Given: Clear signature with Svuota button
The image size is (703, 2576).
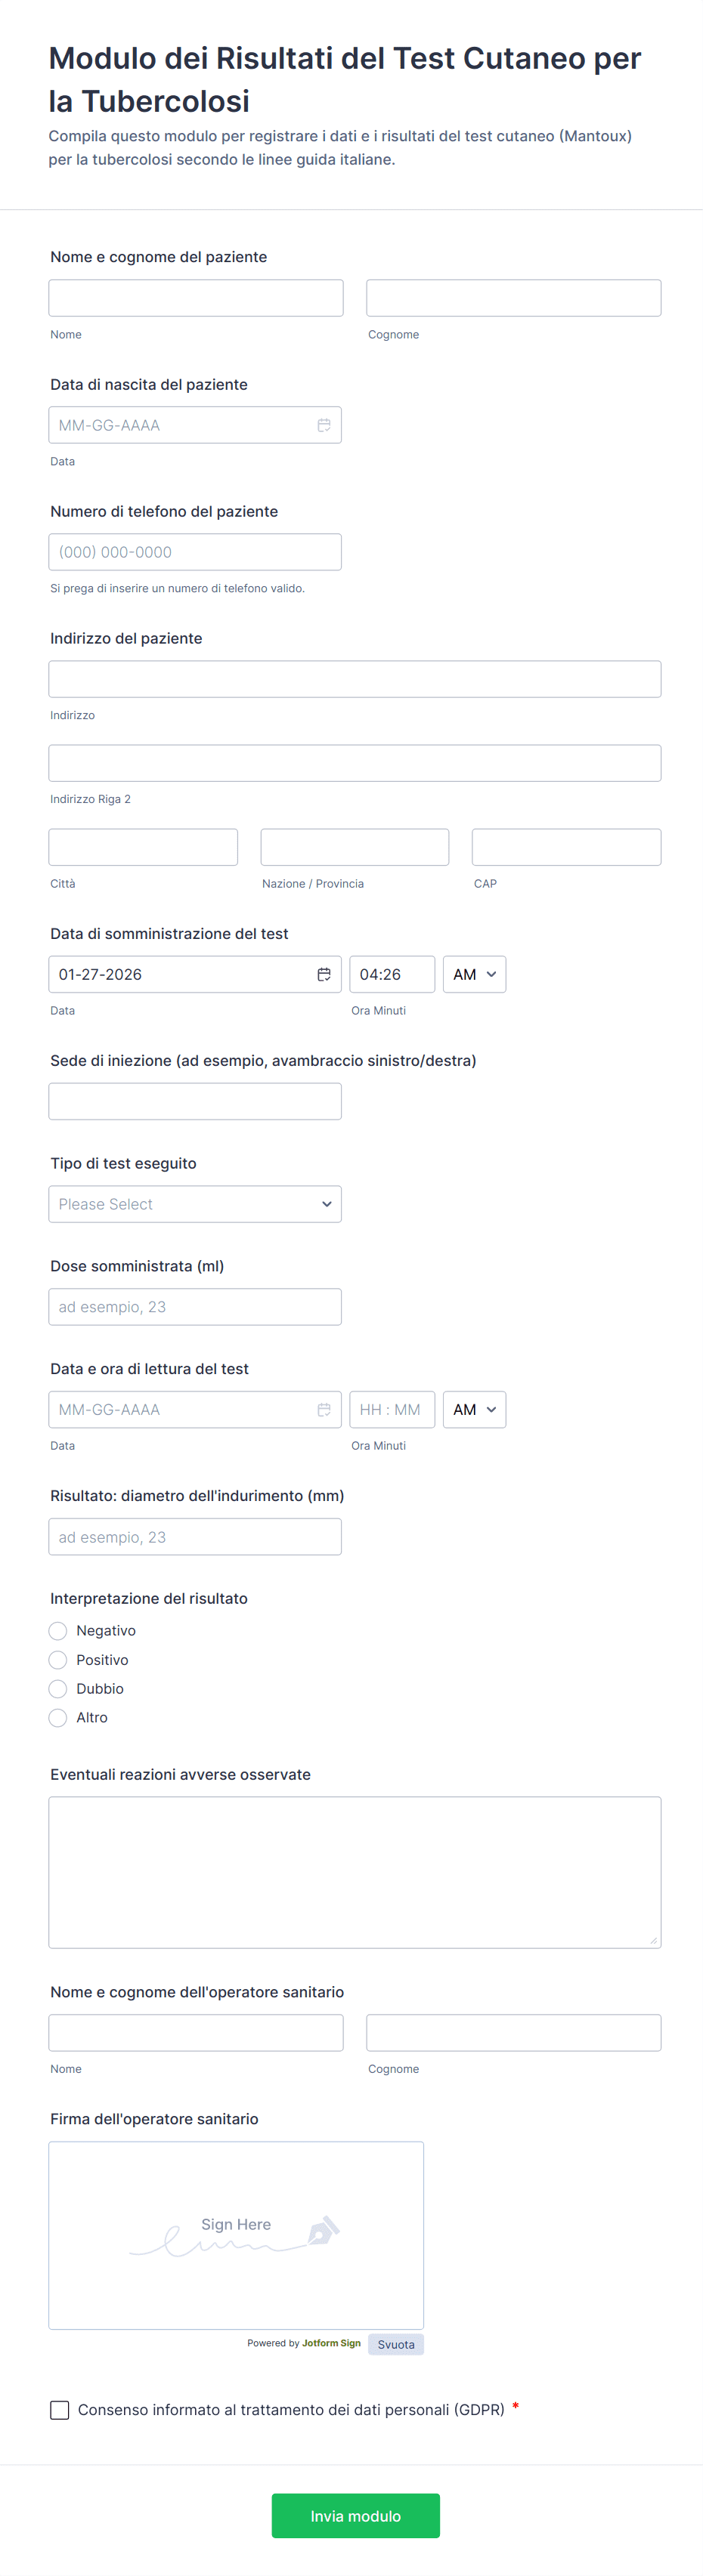Looking at the screenshot, I should point(396,2344).
